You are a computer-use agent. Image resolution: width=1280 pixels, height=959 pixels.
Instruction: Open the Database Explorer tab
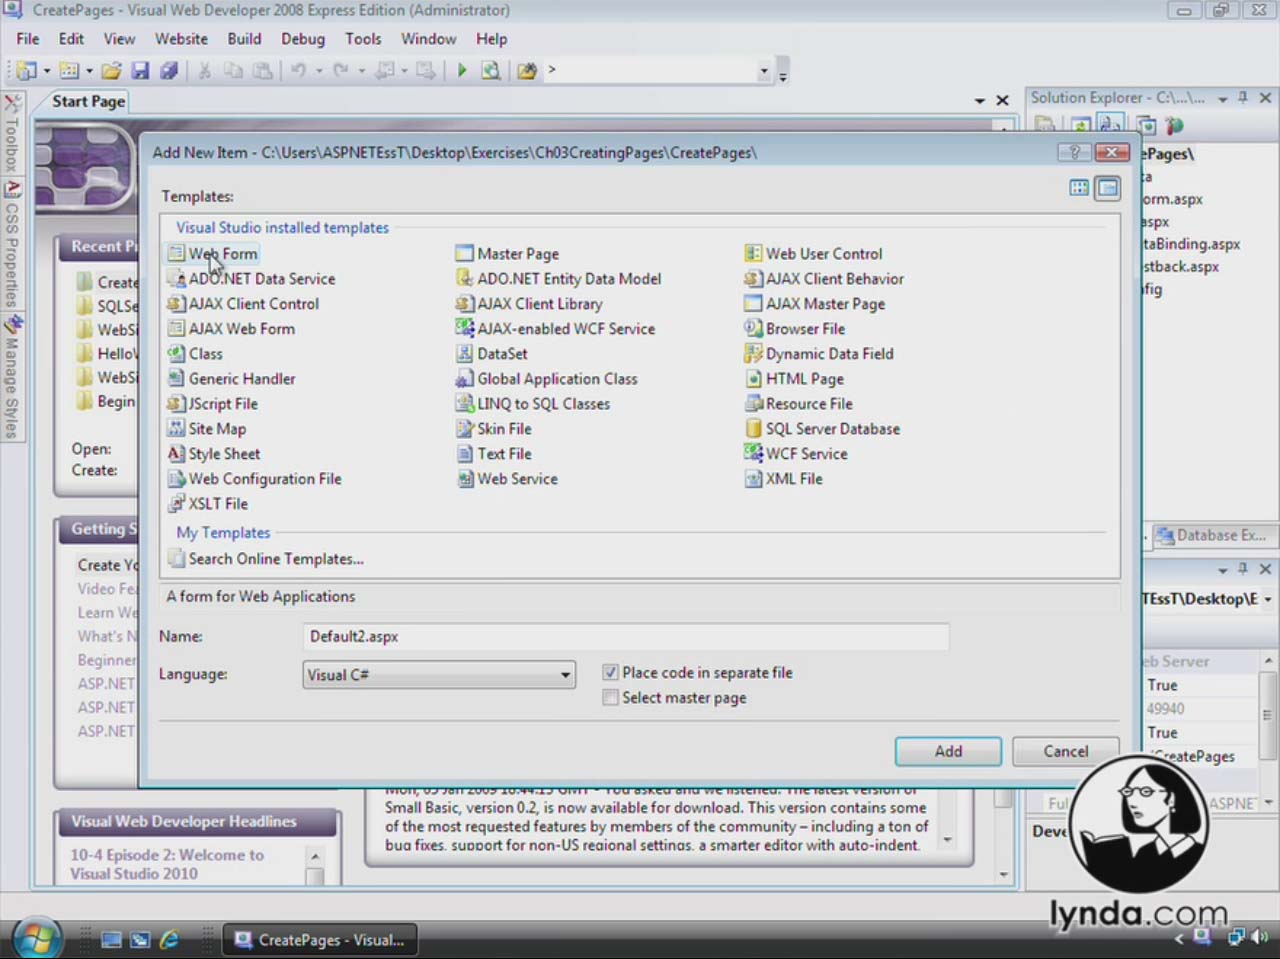coord(1210,536)
